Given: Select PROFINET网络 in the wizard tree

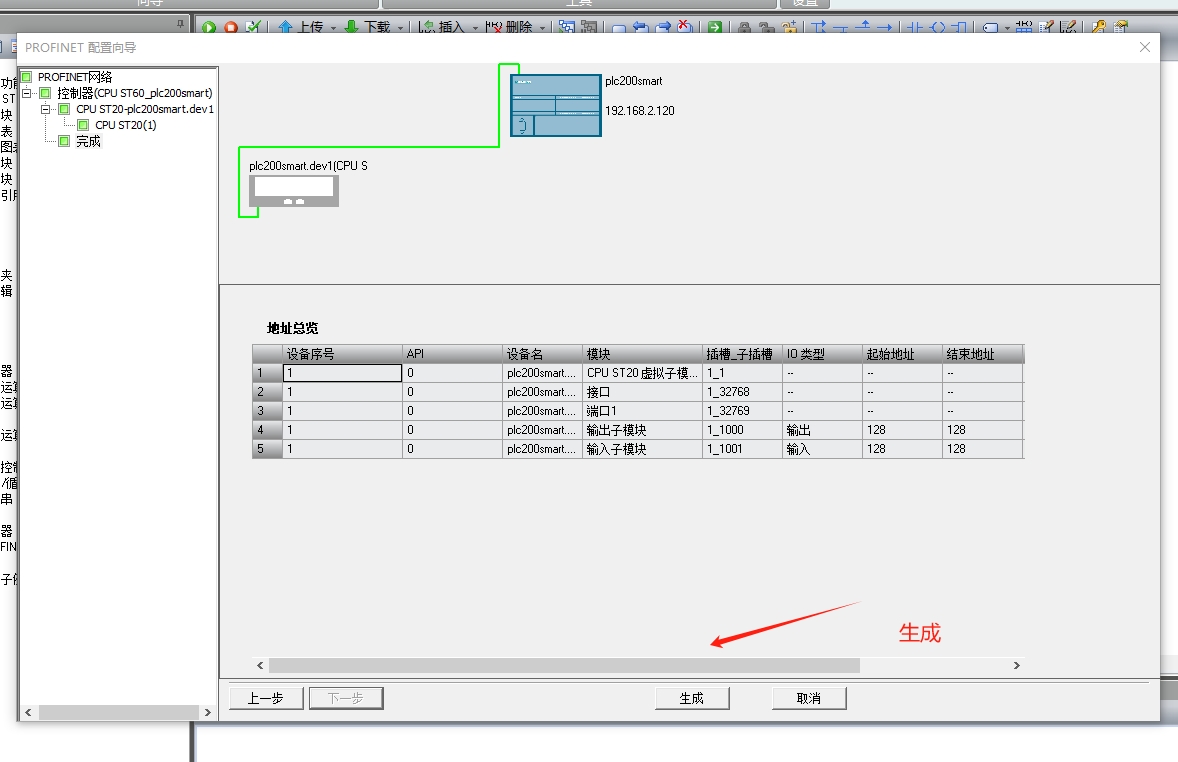Looking at the screenshot, I should [75, 77].
